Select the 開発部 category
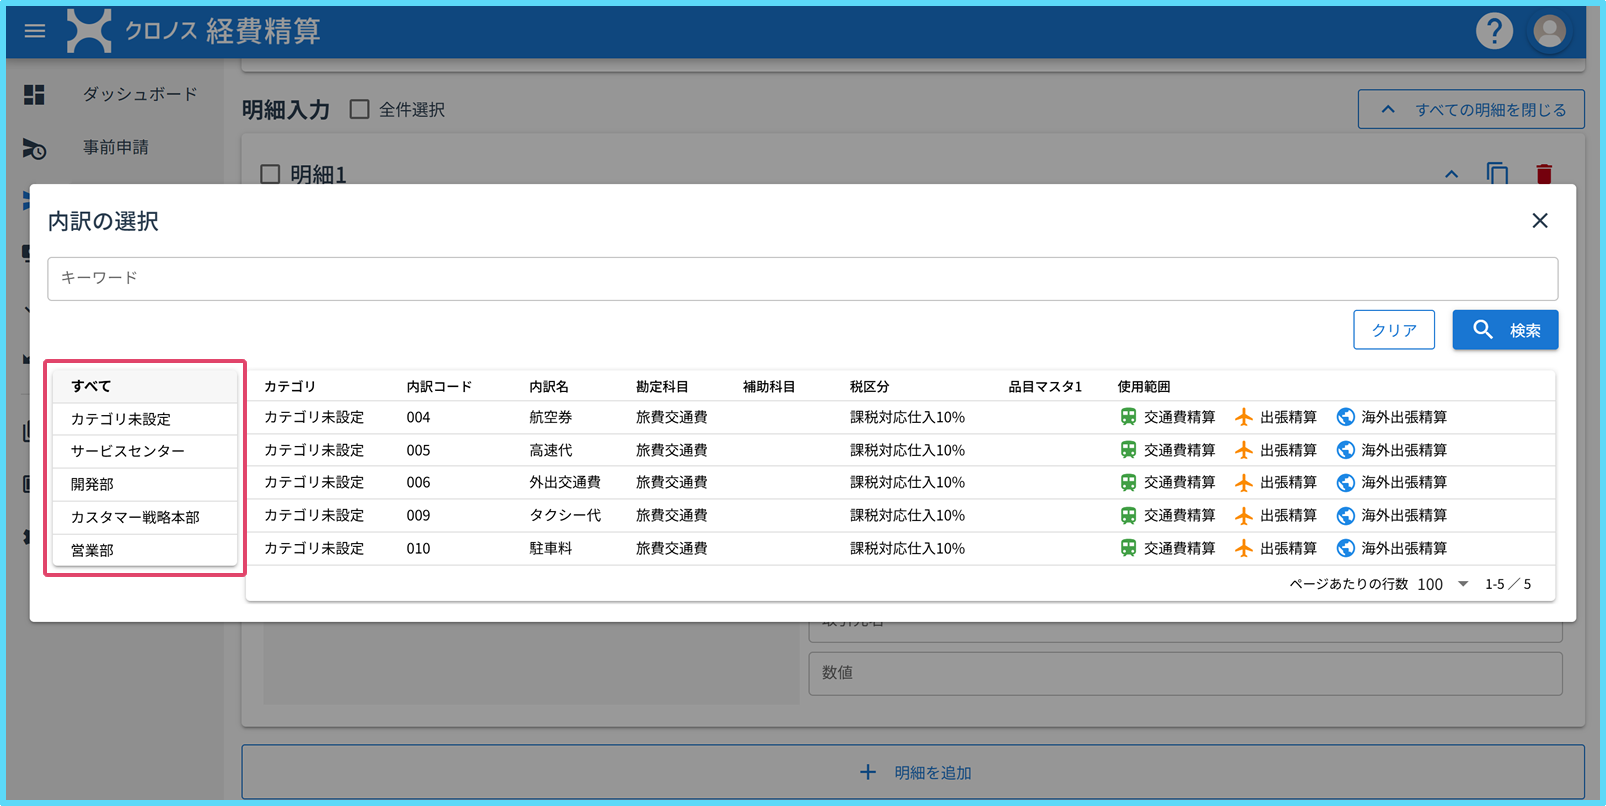The image size is (1606, 806). (92, 484)
